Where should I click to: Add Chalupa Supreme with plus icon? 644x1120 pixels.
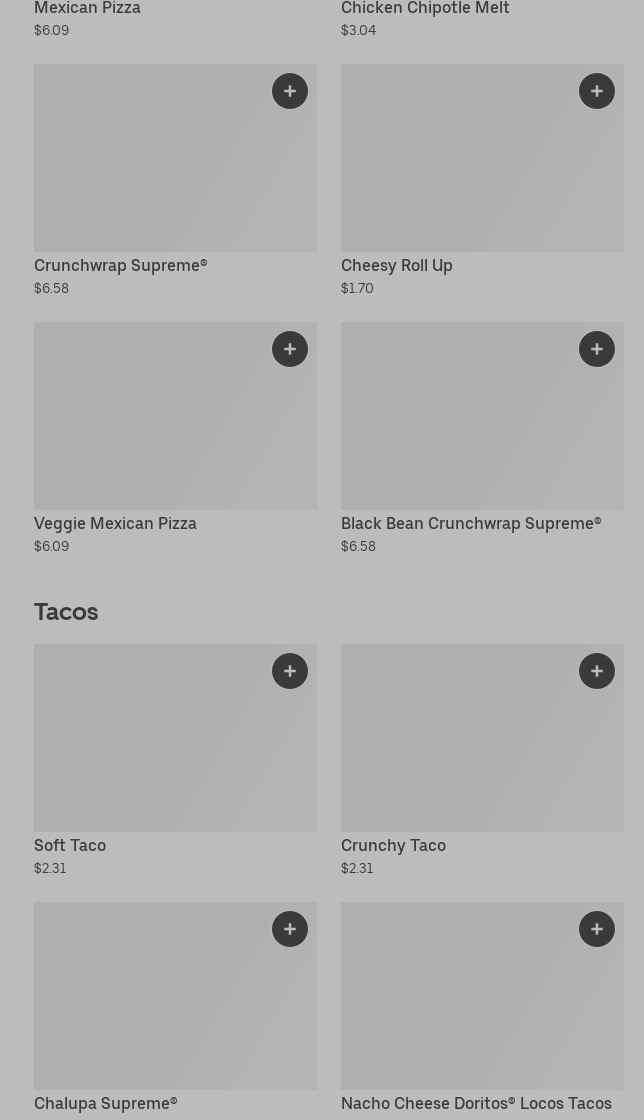tap(290, 929)
